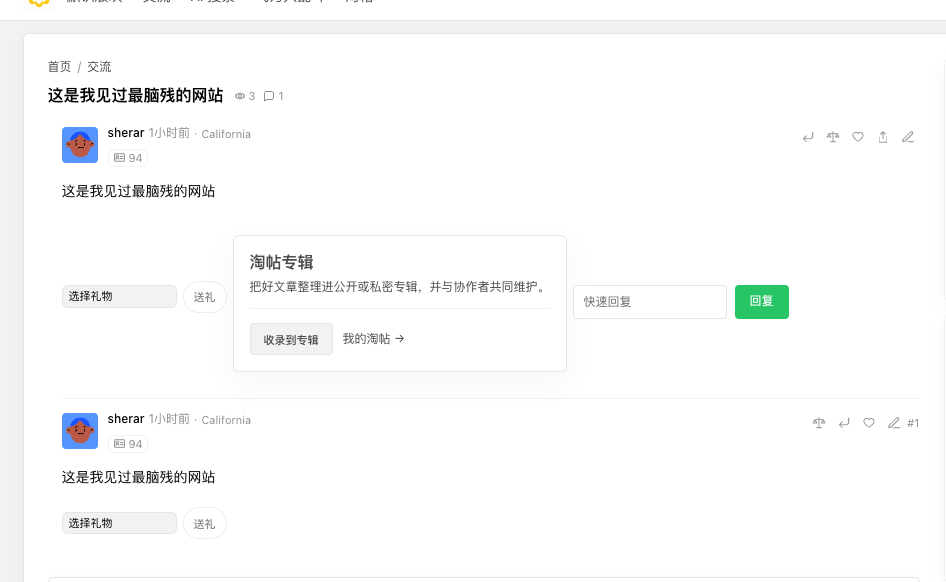
Task: Click the 淘帖专辑 popup heading
Action: pos(282,262)
